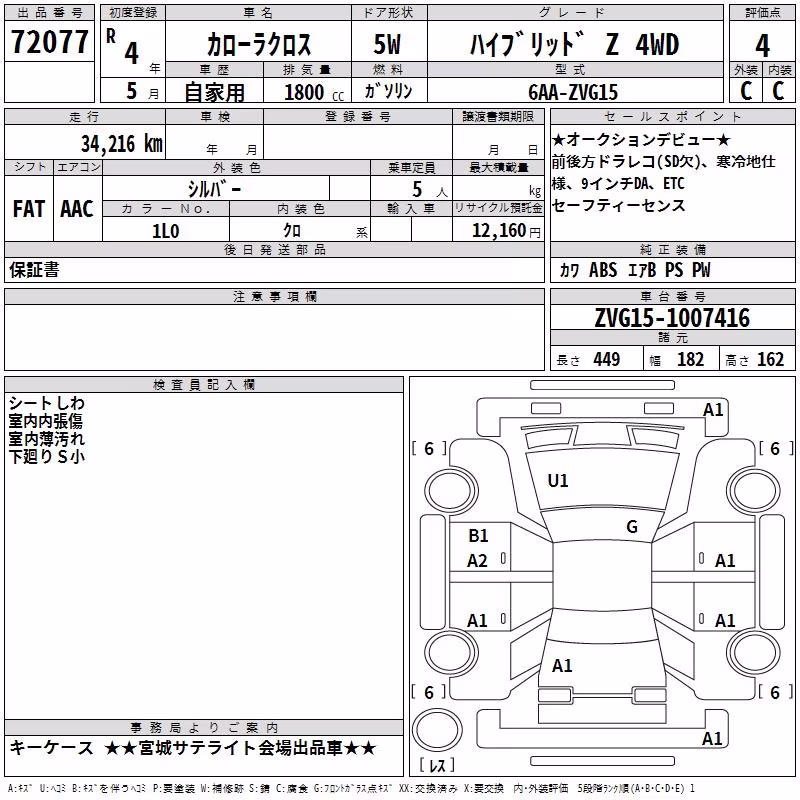Click the shift type FAT
The height and width of the screenshot is (800, 800).
click(29, 209)
